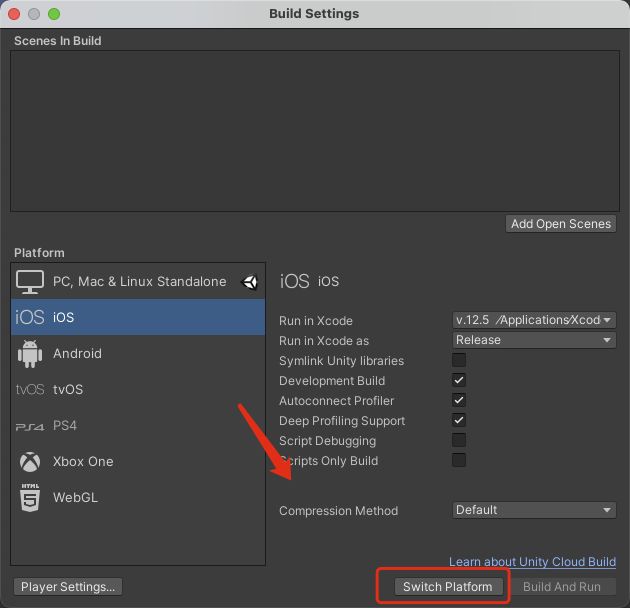
Task: Click the Add Open Scenes button
Action: pos(561,224)
